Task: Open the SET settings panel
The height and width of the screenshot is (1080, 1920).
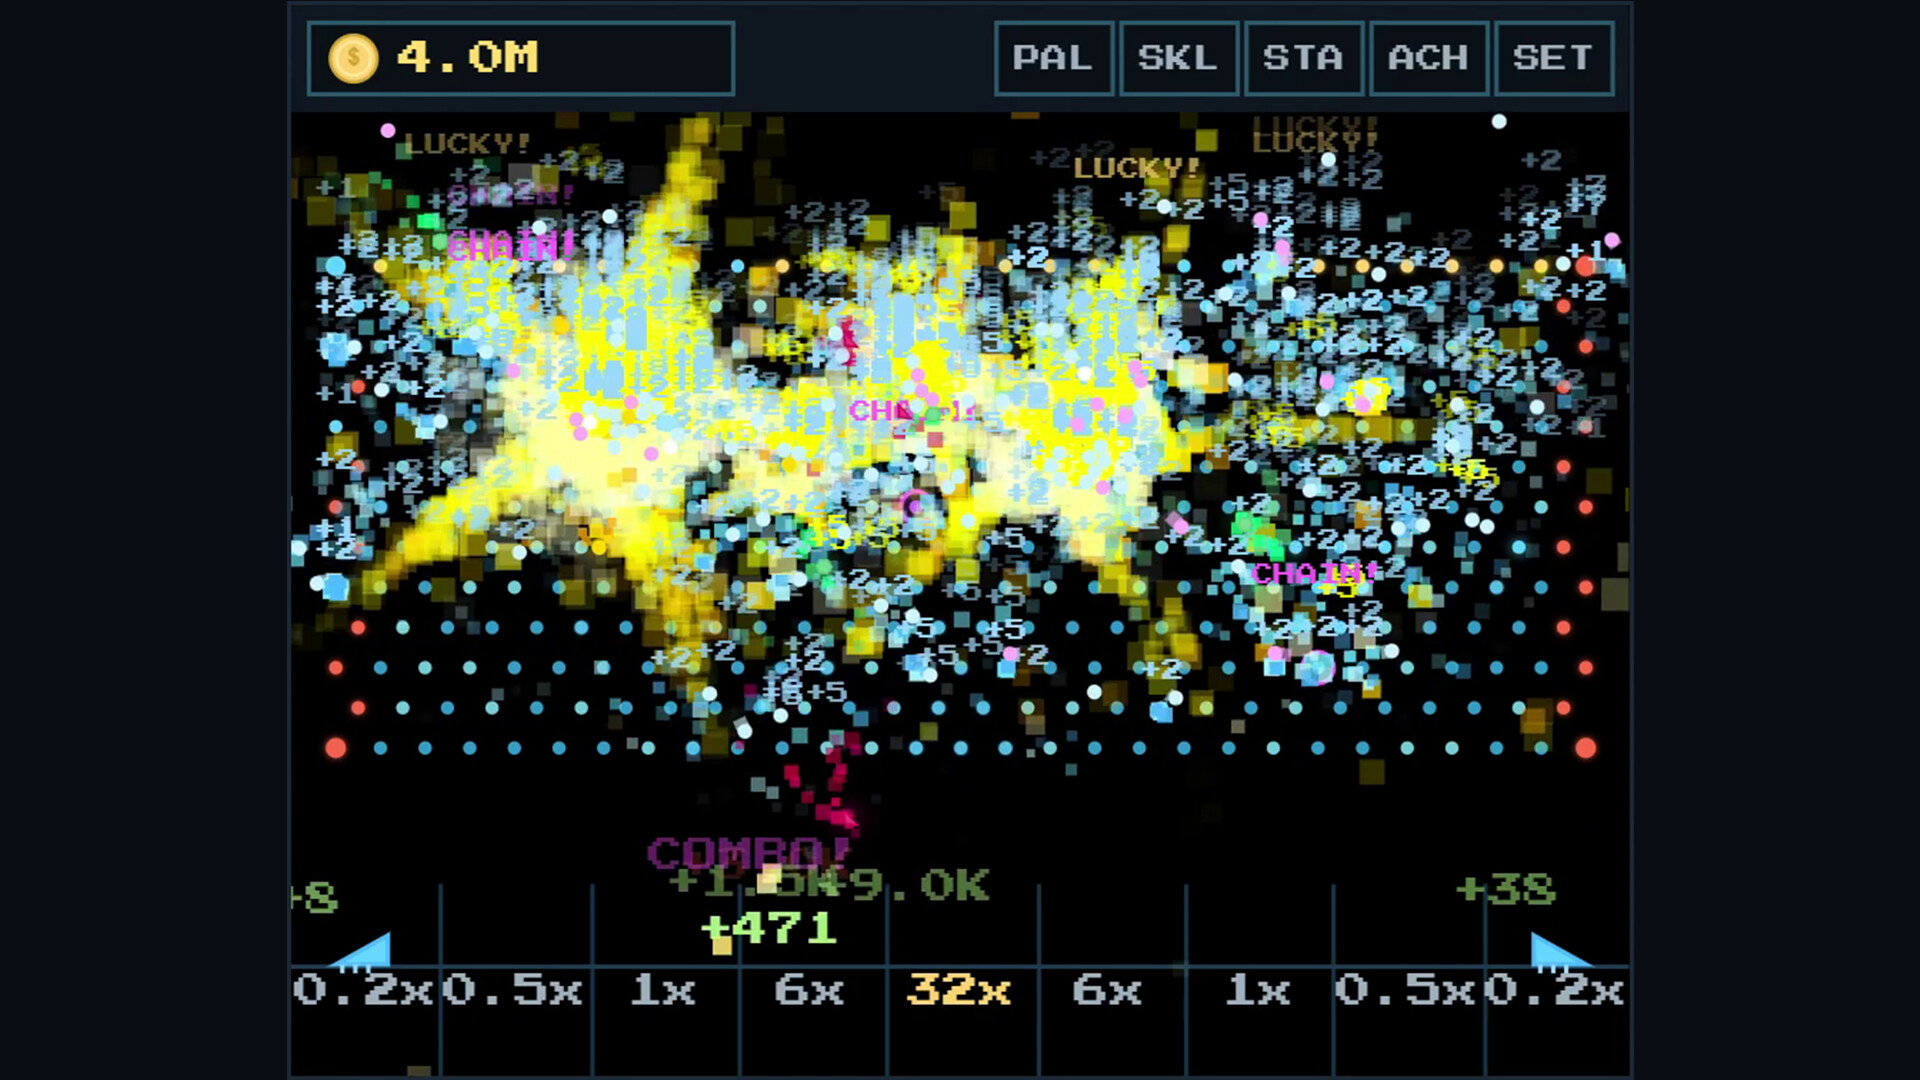Action: click(1553, 58)
